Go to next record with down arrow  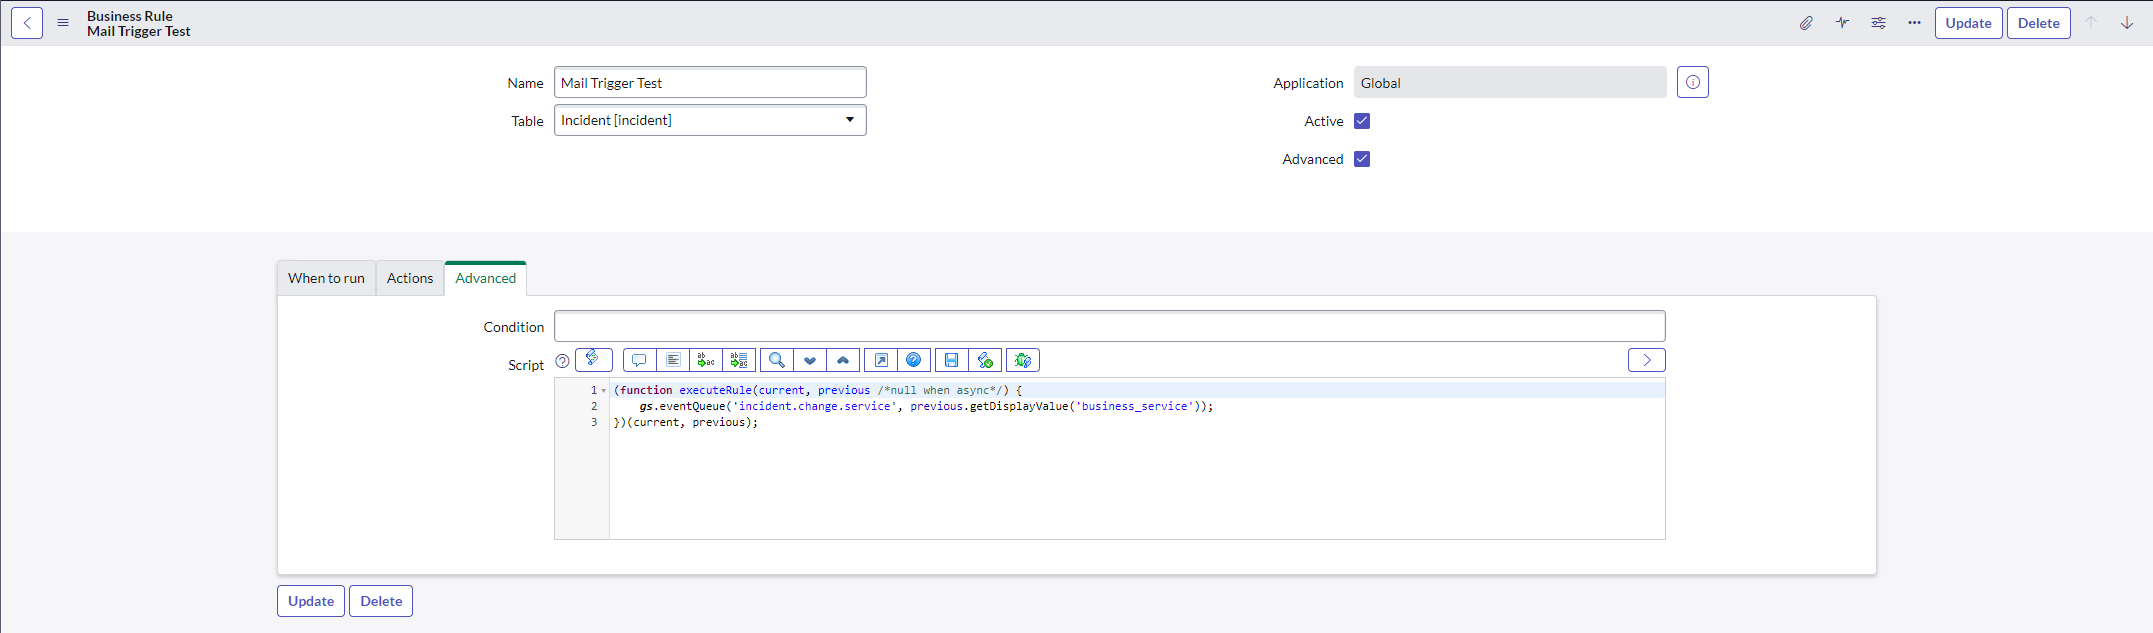pyautogui.click(x=2127, y=23)
